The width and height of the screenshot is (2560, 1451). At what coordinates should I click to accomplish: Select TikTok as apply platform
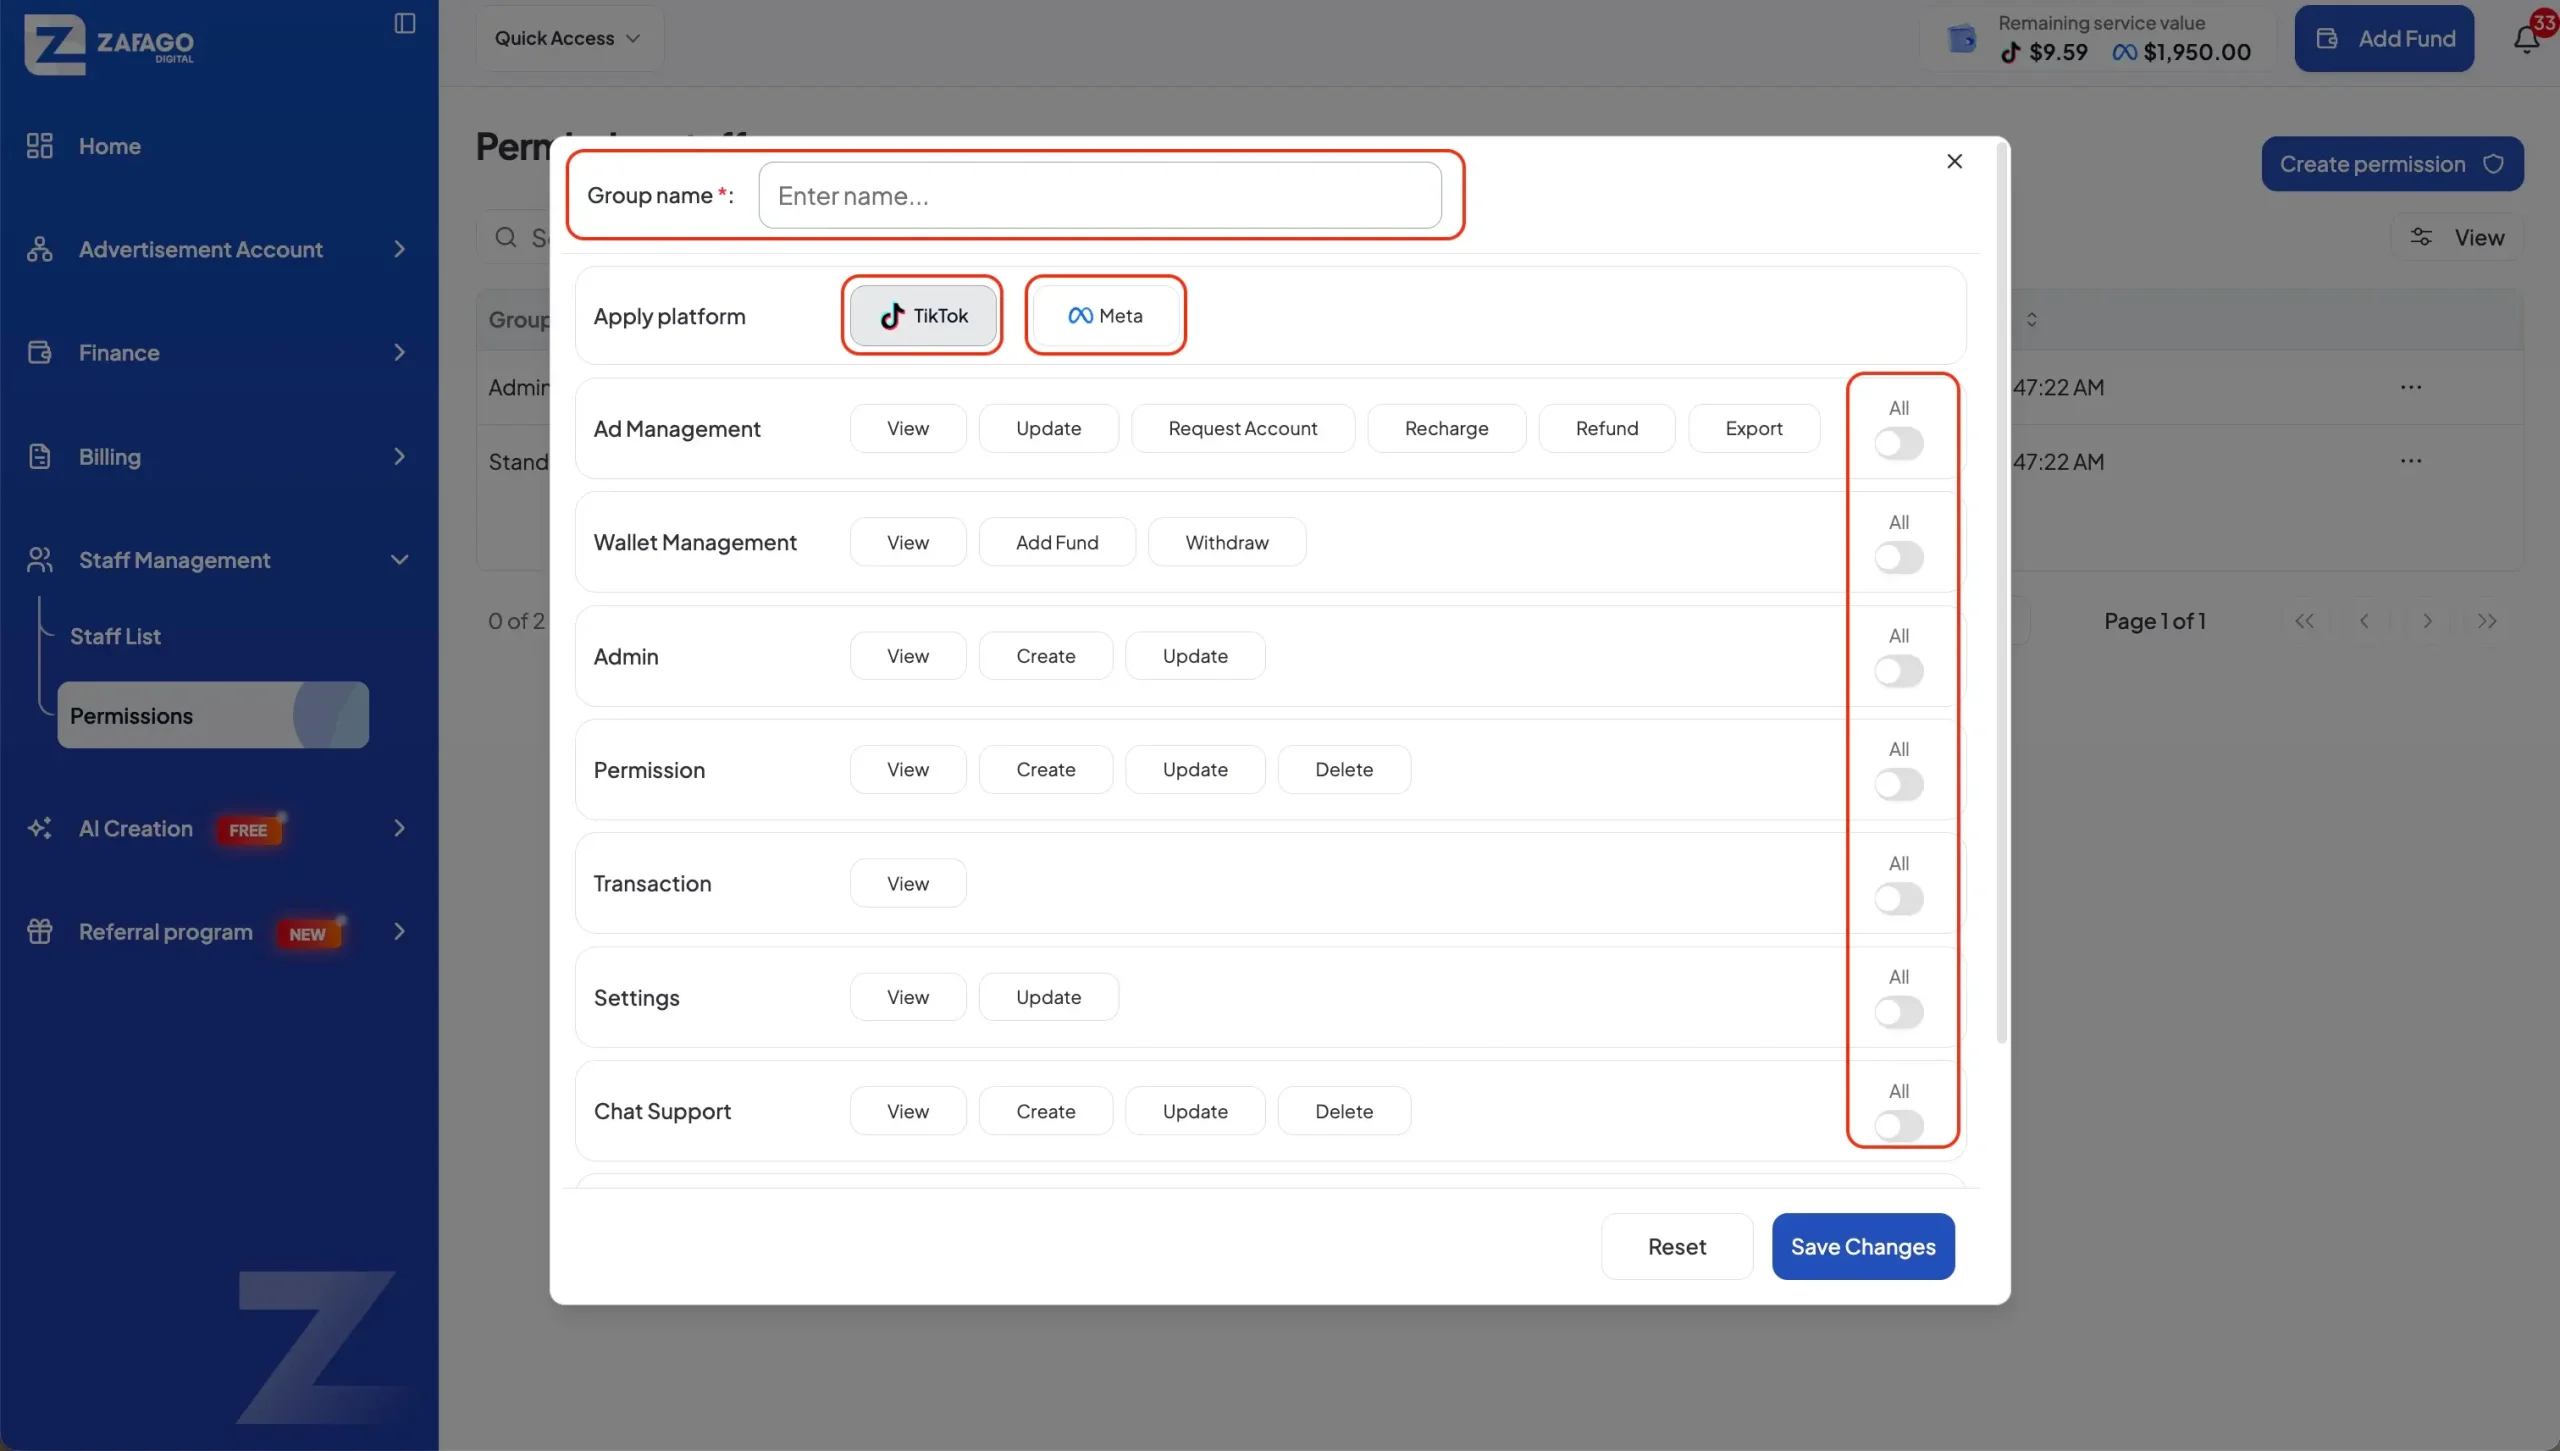(923, 315)
